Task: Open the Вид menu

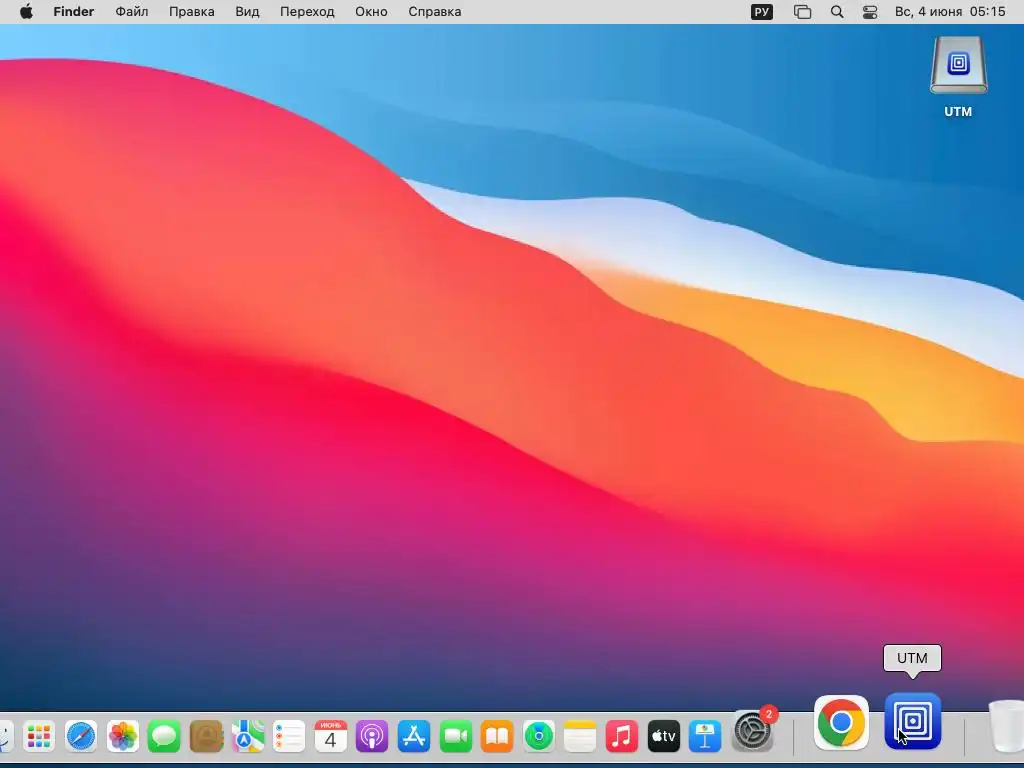Action: [247, 12]
